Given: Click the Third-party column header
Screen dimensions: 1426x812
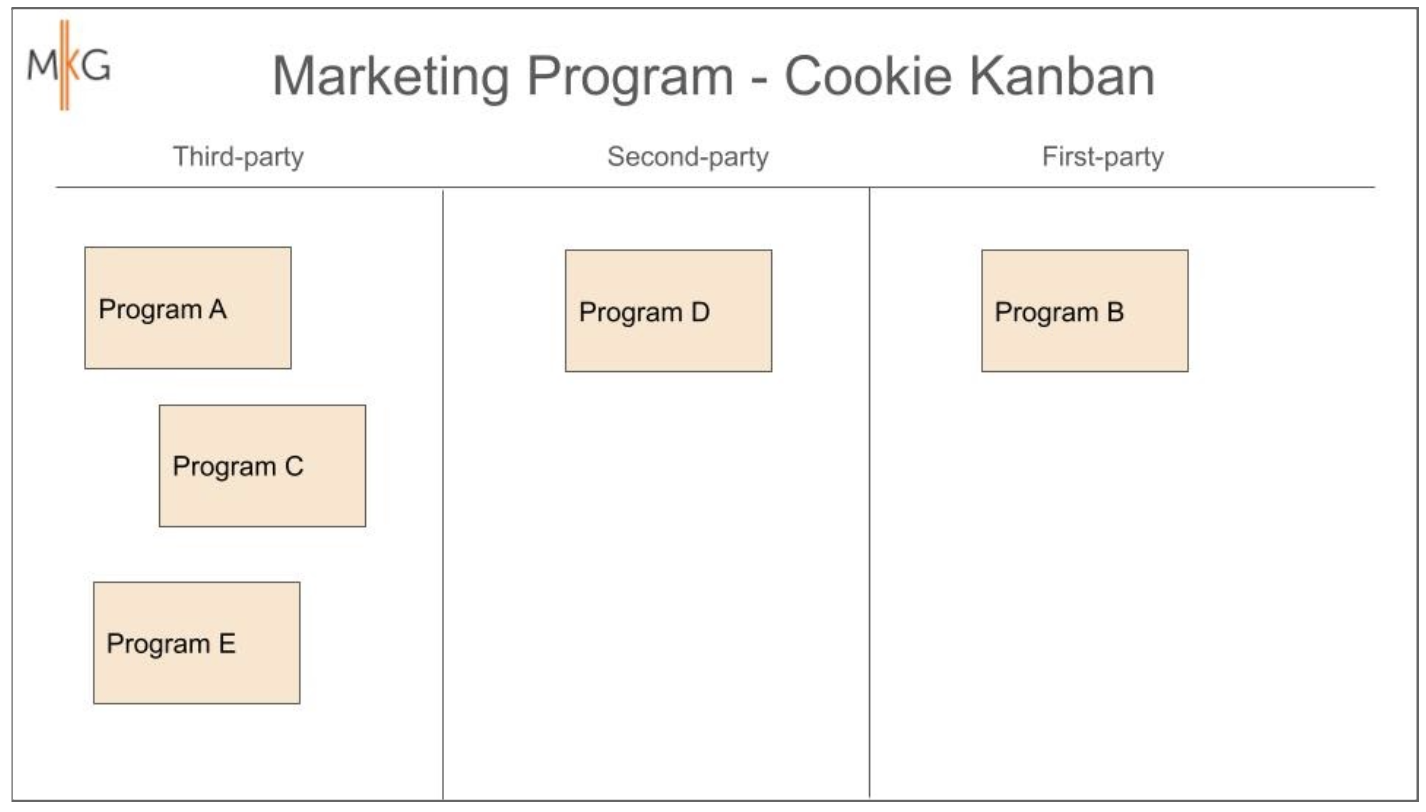Looking at the screenshot, I should 238,157.
